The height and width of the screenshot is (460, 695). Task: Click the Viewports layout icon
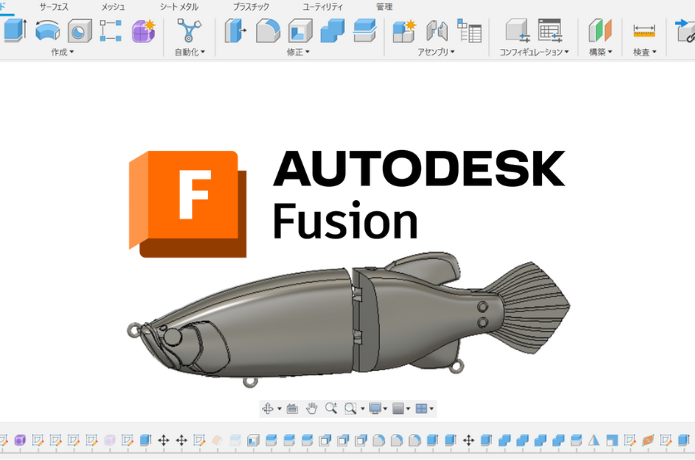421,409
